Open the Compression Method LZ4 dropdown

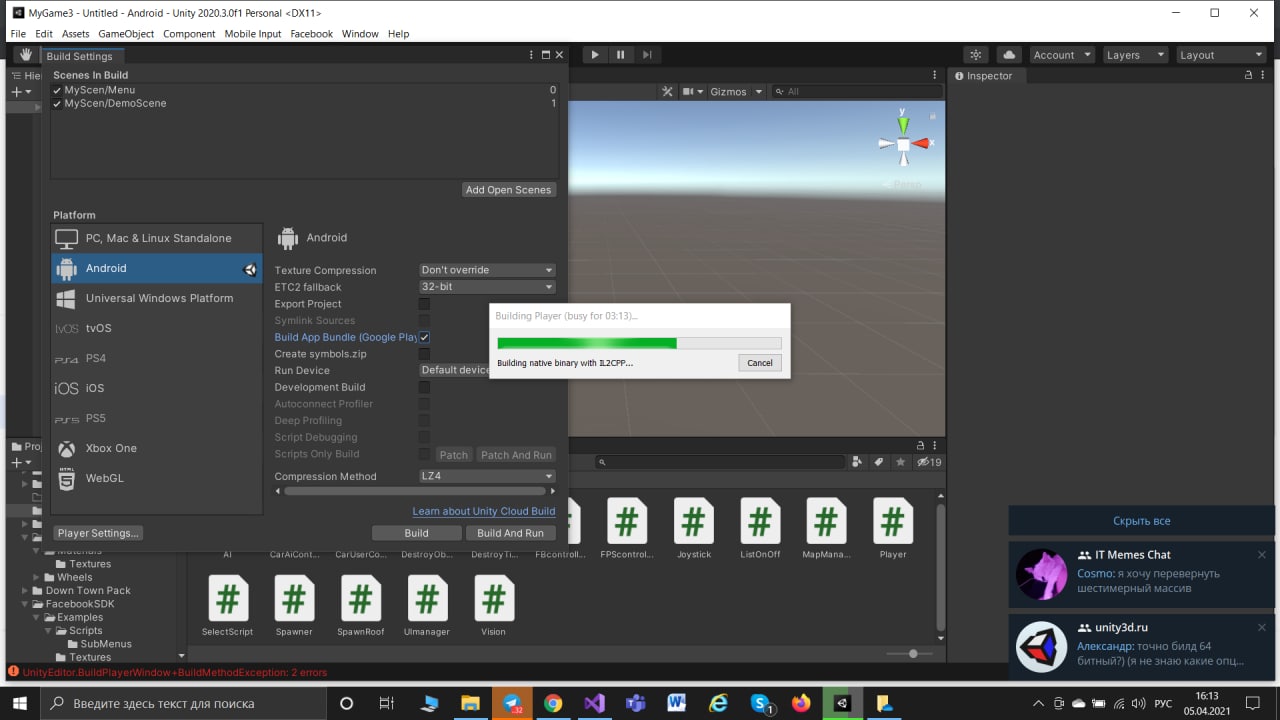(x=487, y=476)
